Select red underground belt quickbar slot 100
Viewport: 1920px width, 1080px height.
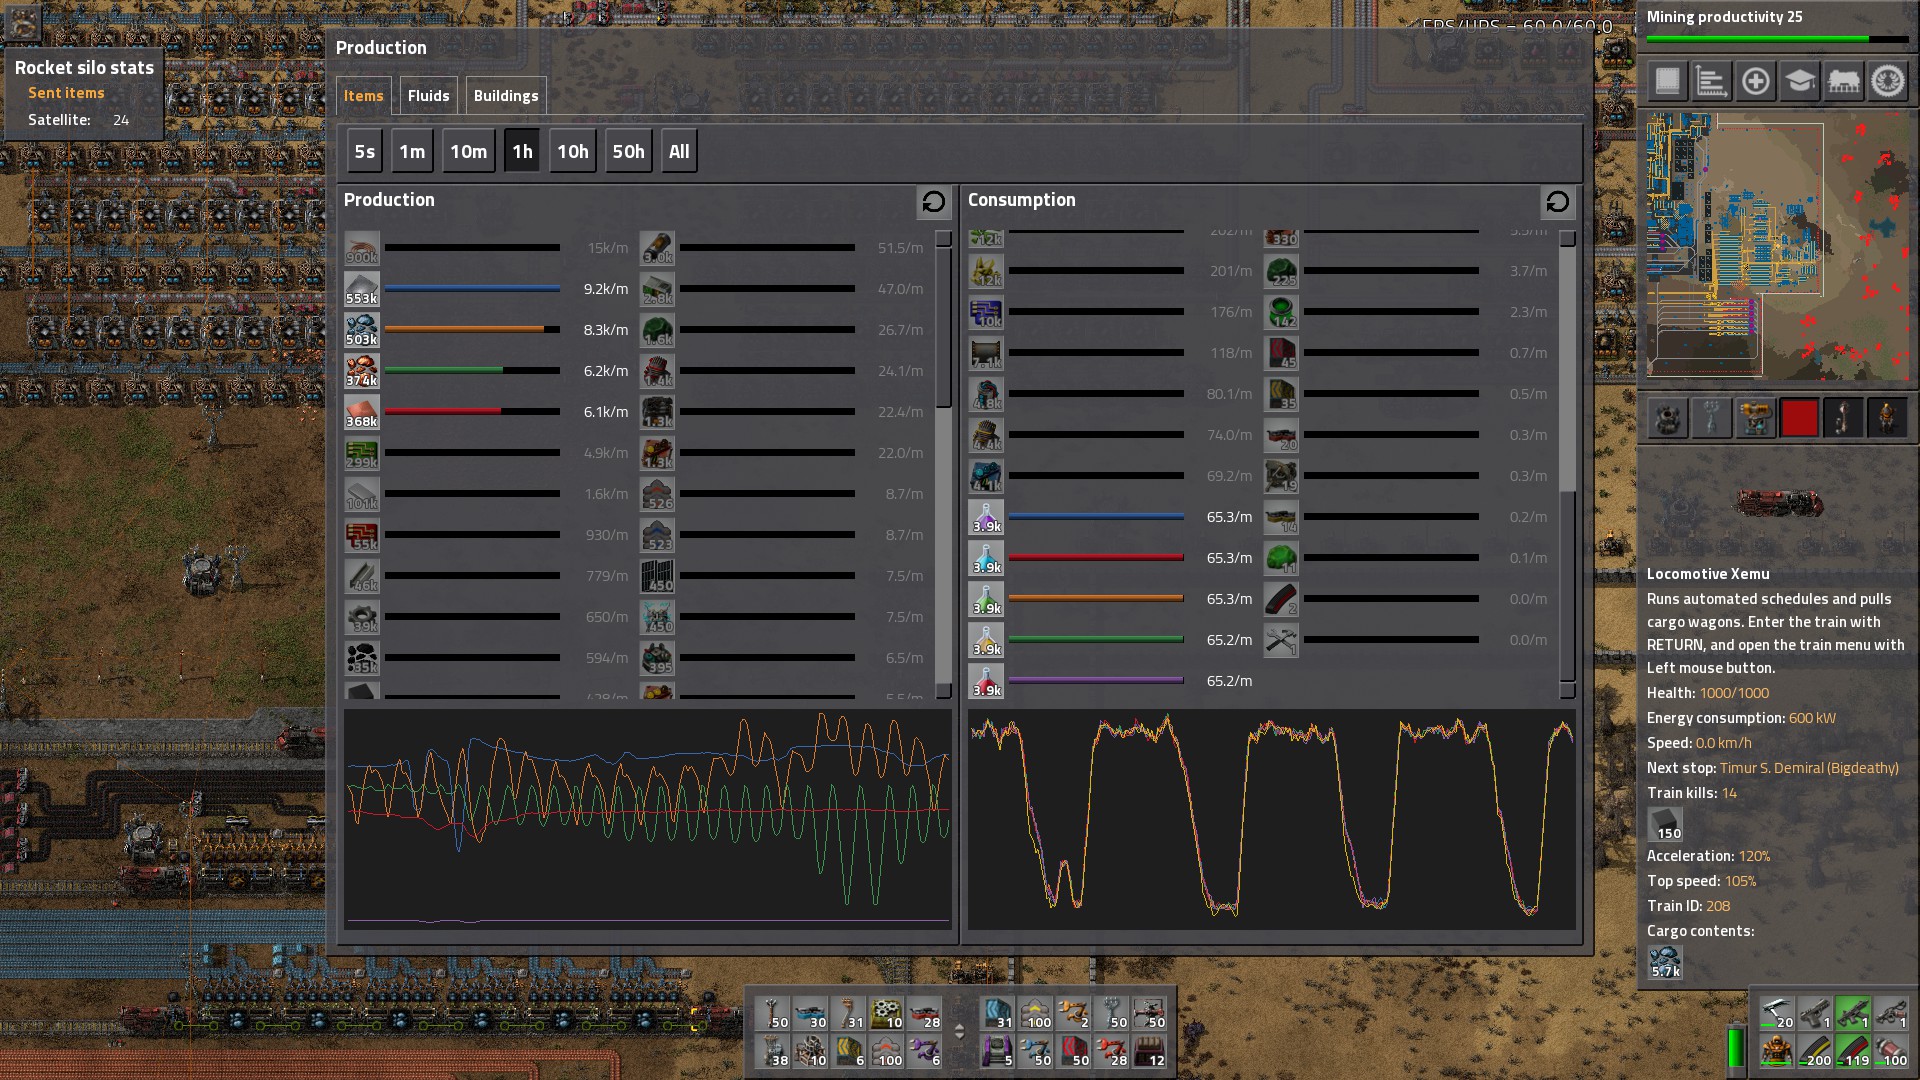pyautogui.click(x=886, y=1052)
